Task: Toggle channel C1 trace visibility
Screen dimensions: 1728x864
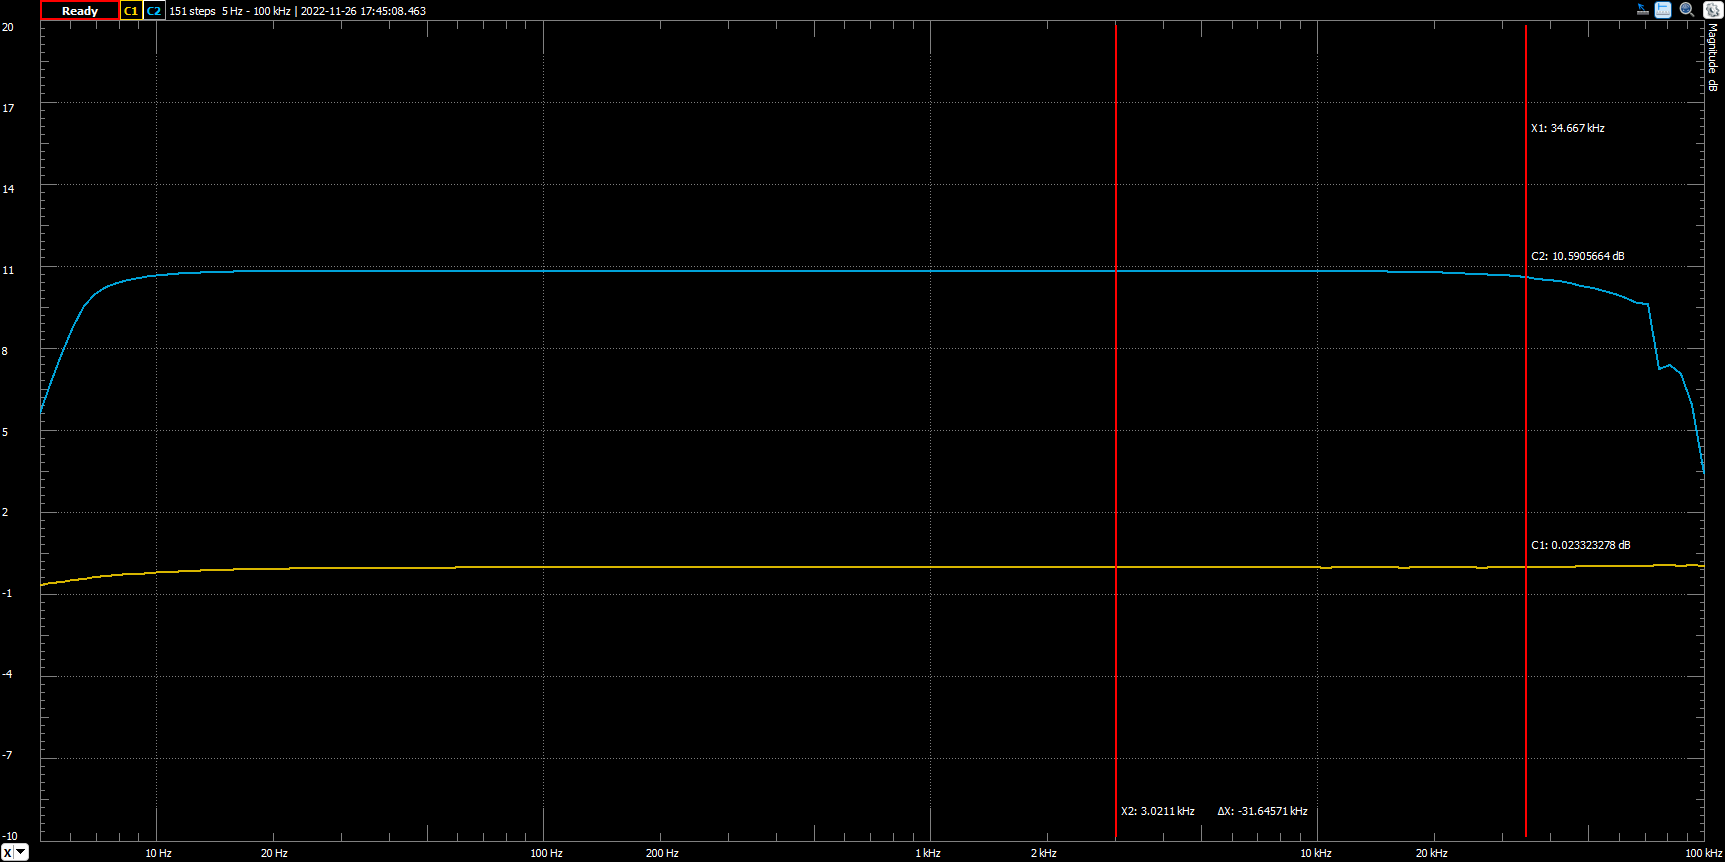Action: click(x=131, y=11)
